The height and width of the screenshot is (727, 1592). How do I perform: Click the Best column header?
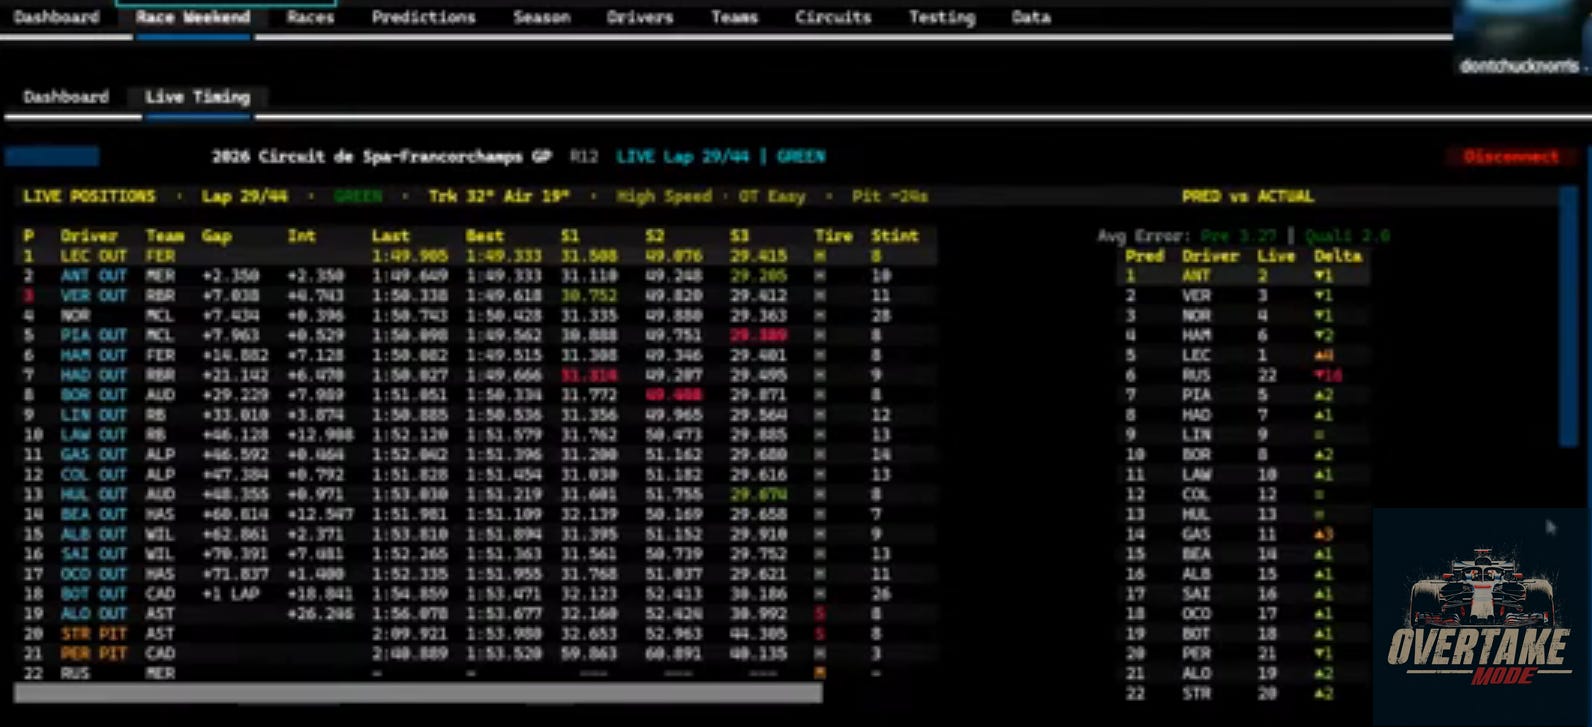pos(485,236)
